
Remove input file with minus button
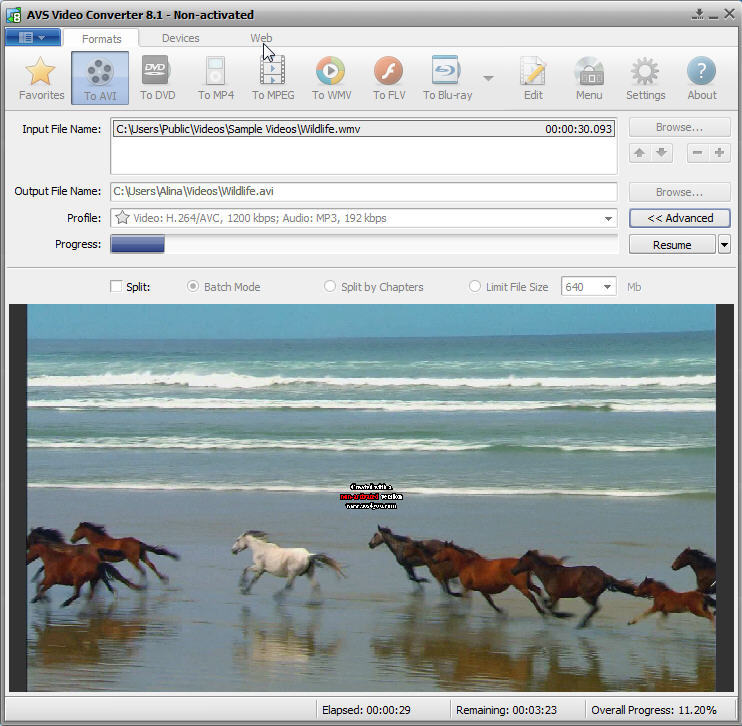click(698, 152)
